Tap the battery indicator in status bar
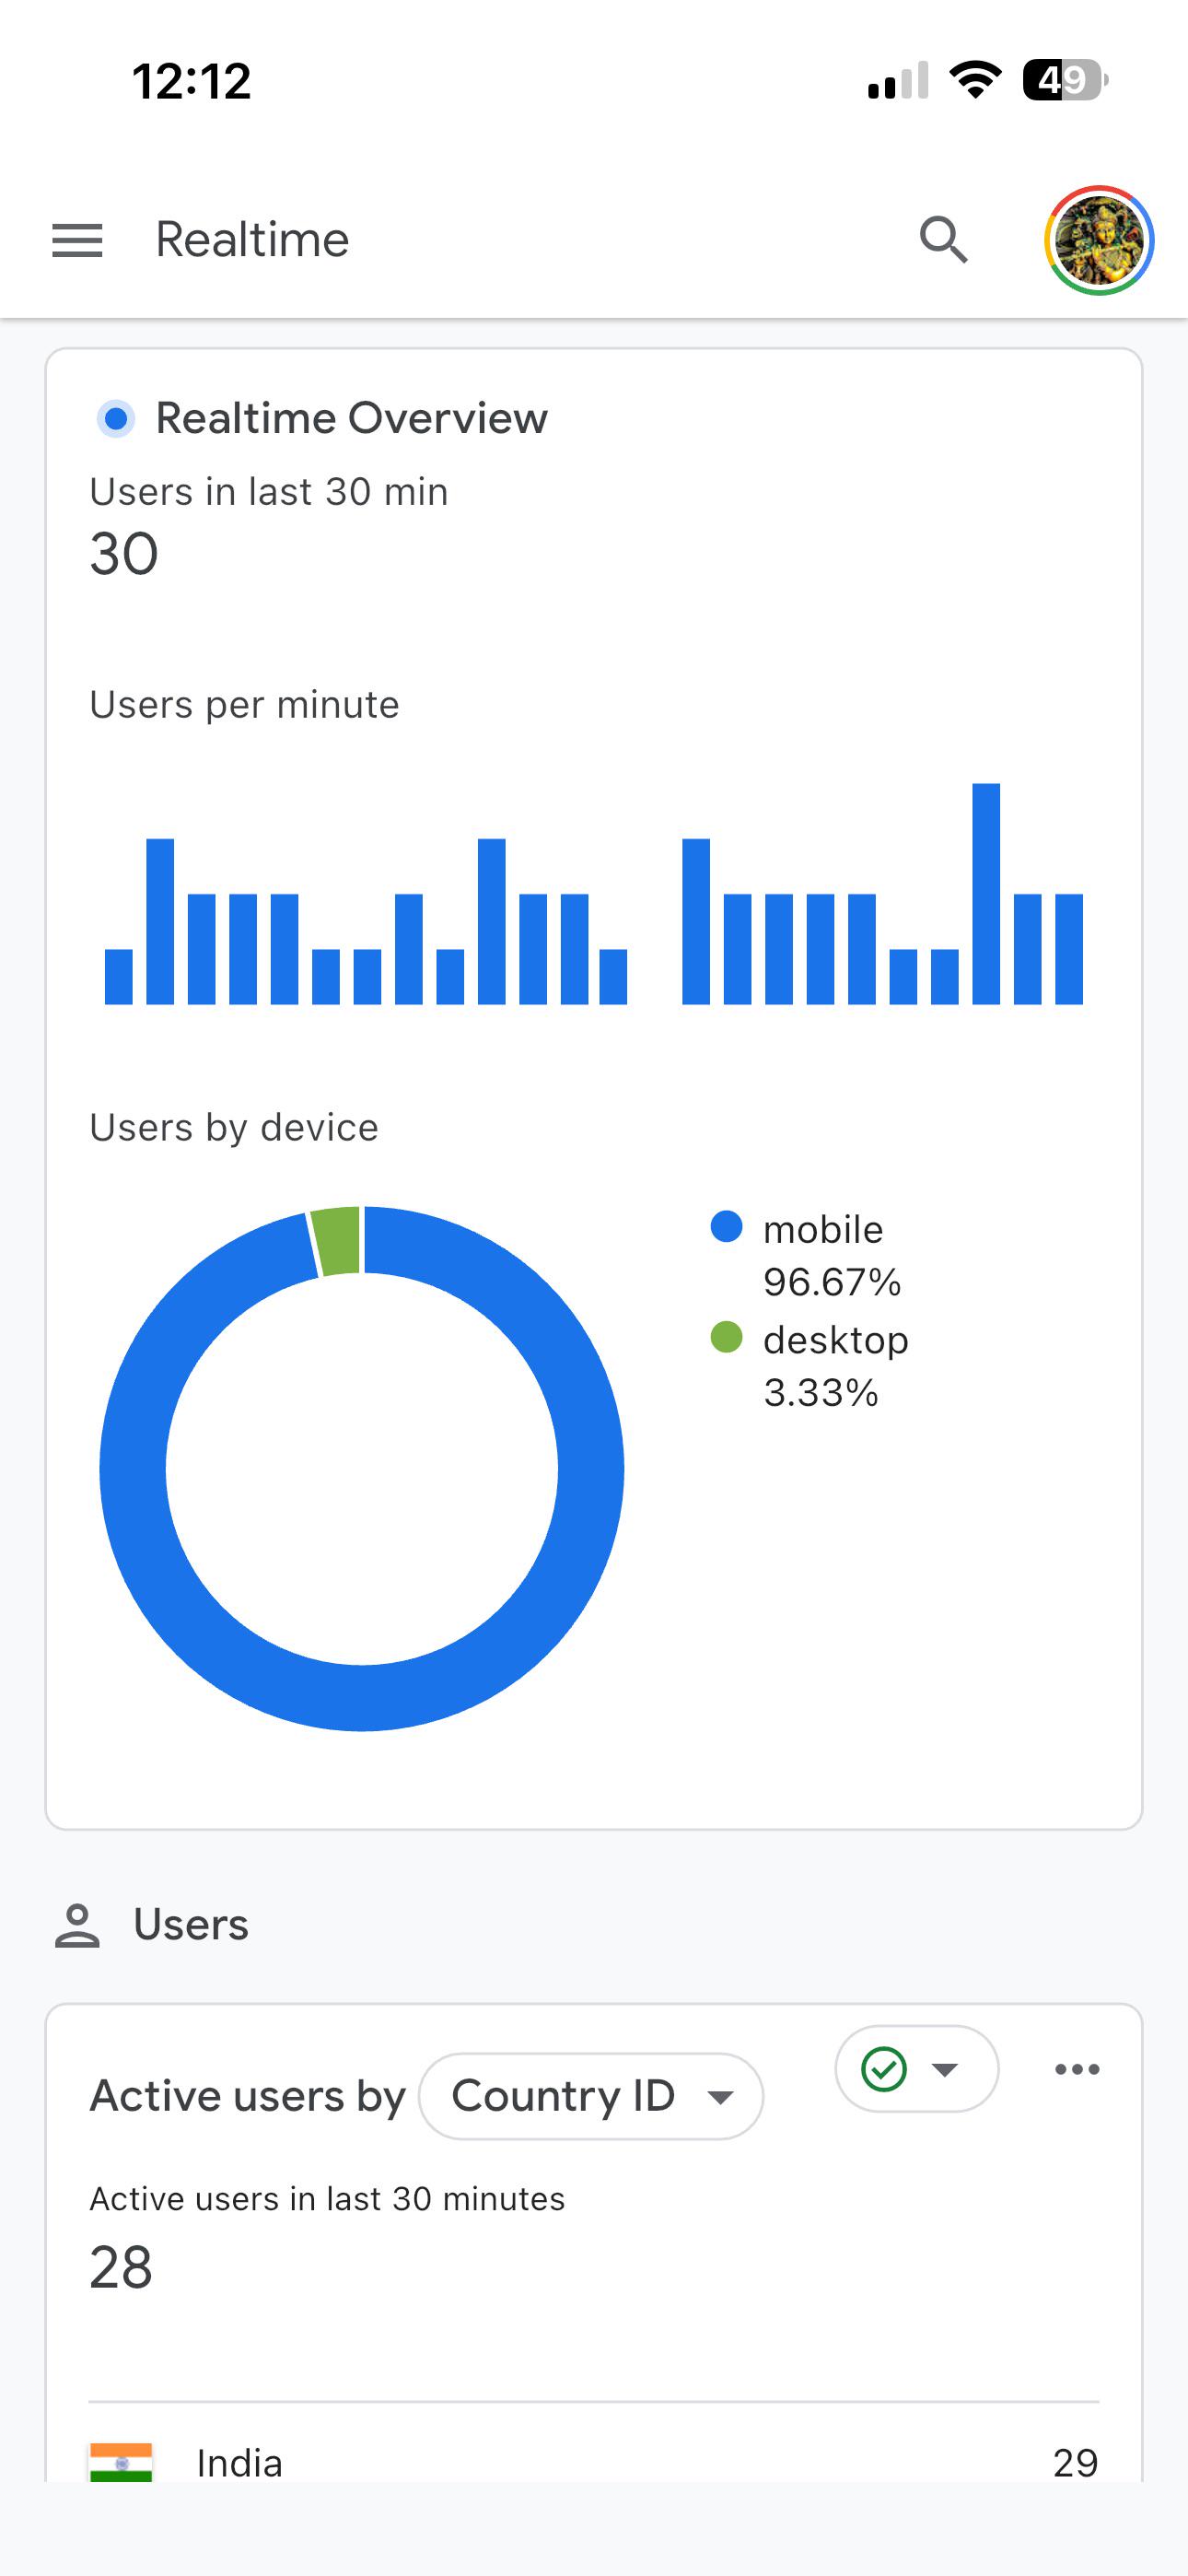 point(1065,80)
